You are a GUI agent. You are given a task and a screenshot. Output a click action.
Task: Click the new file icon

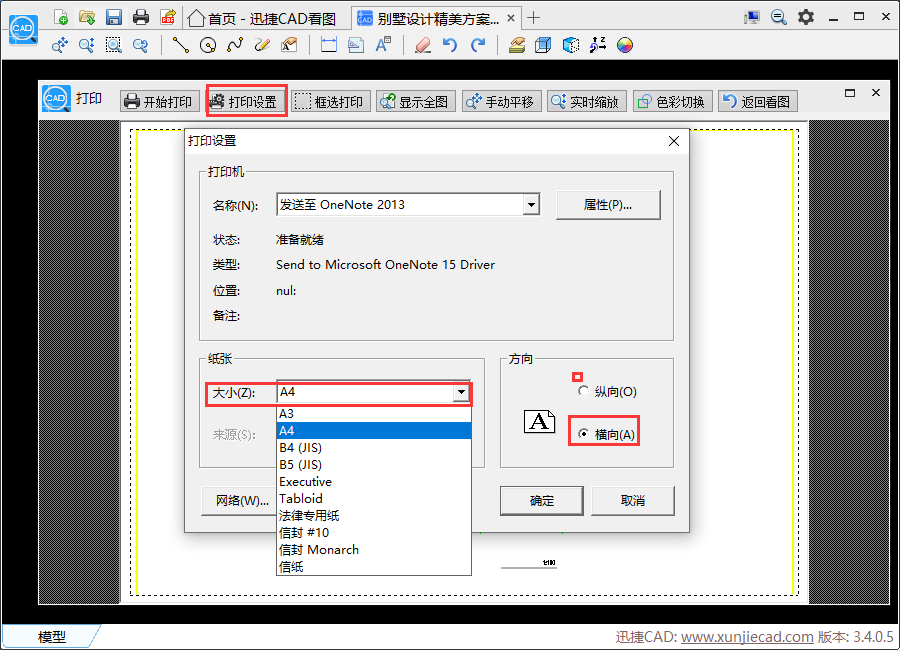(x=60, y=17)
